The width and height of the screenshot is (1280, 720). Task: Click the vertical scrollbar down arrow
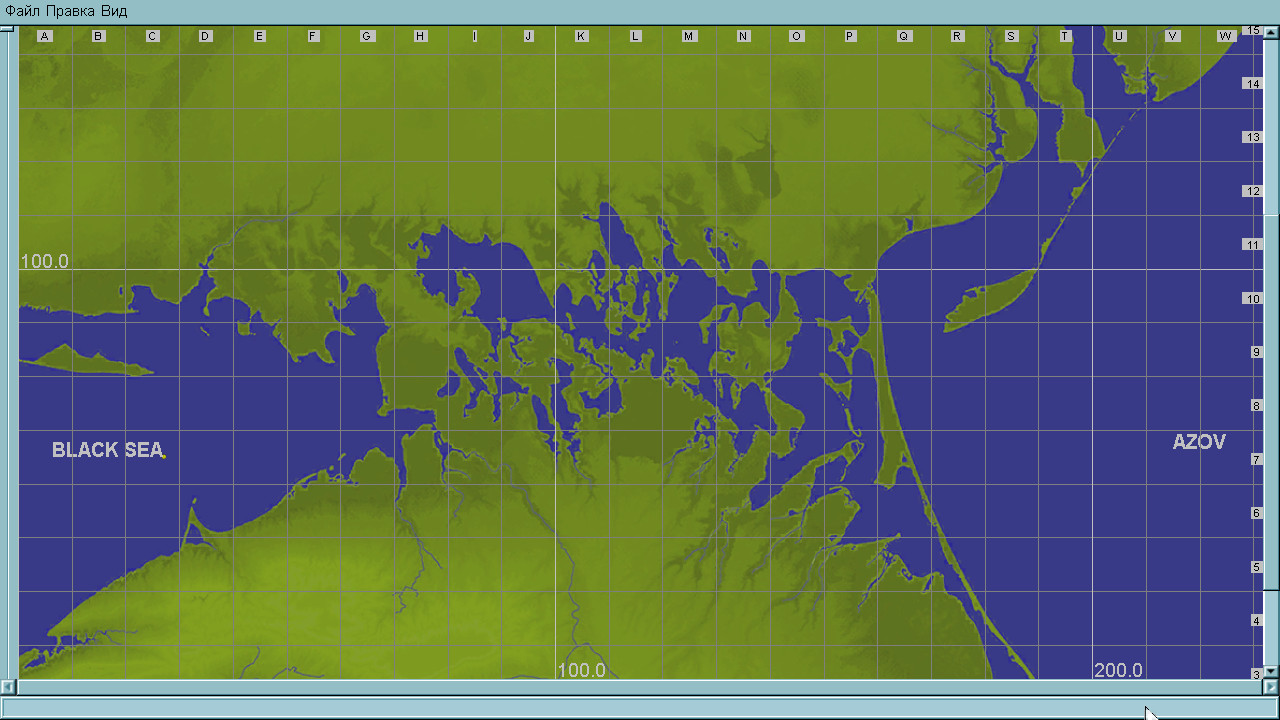pos(1271,672)
